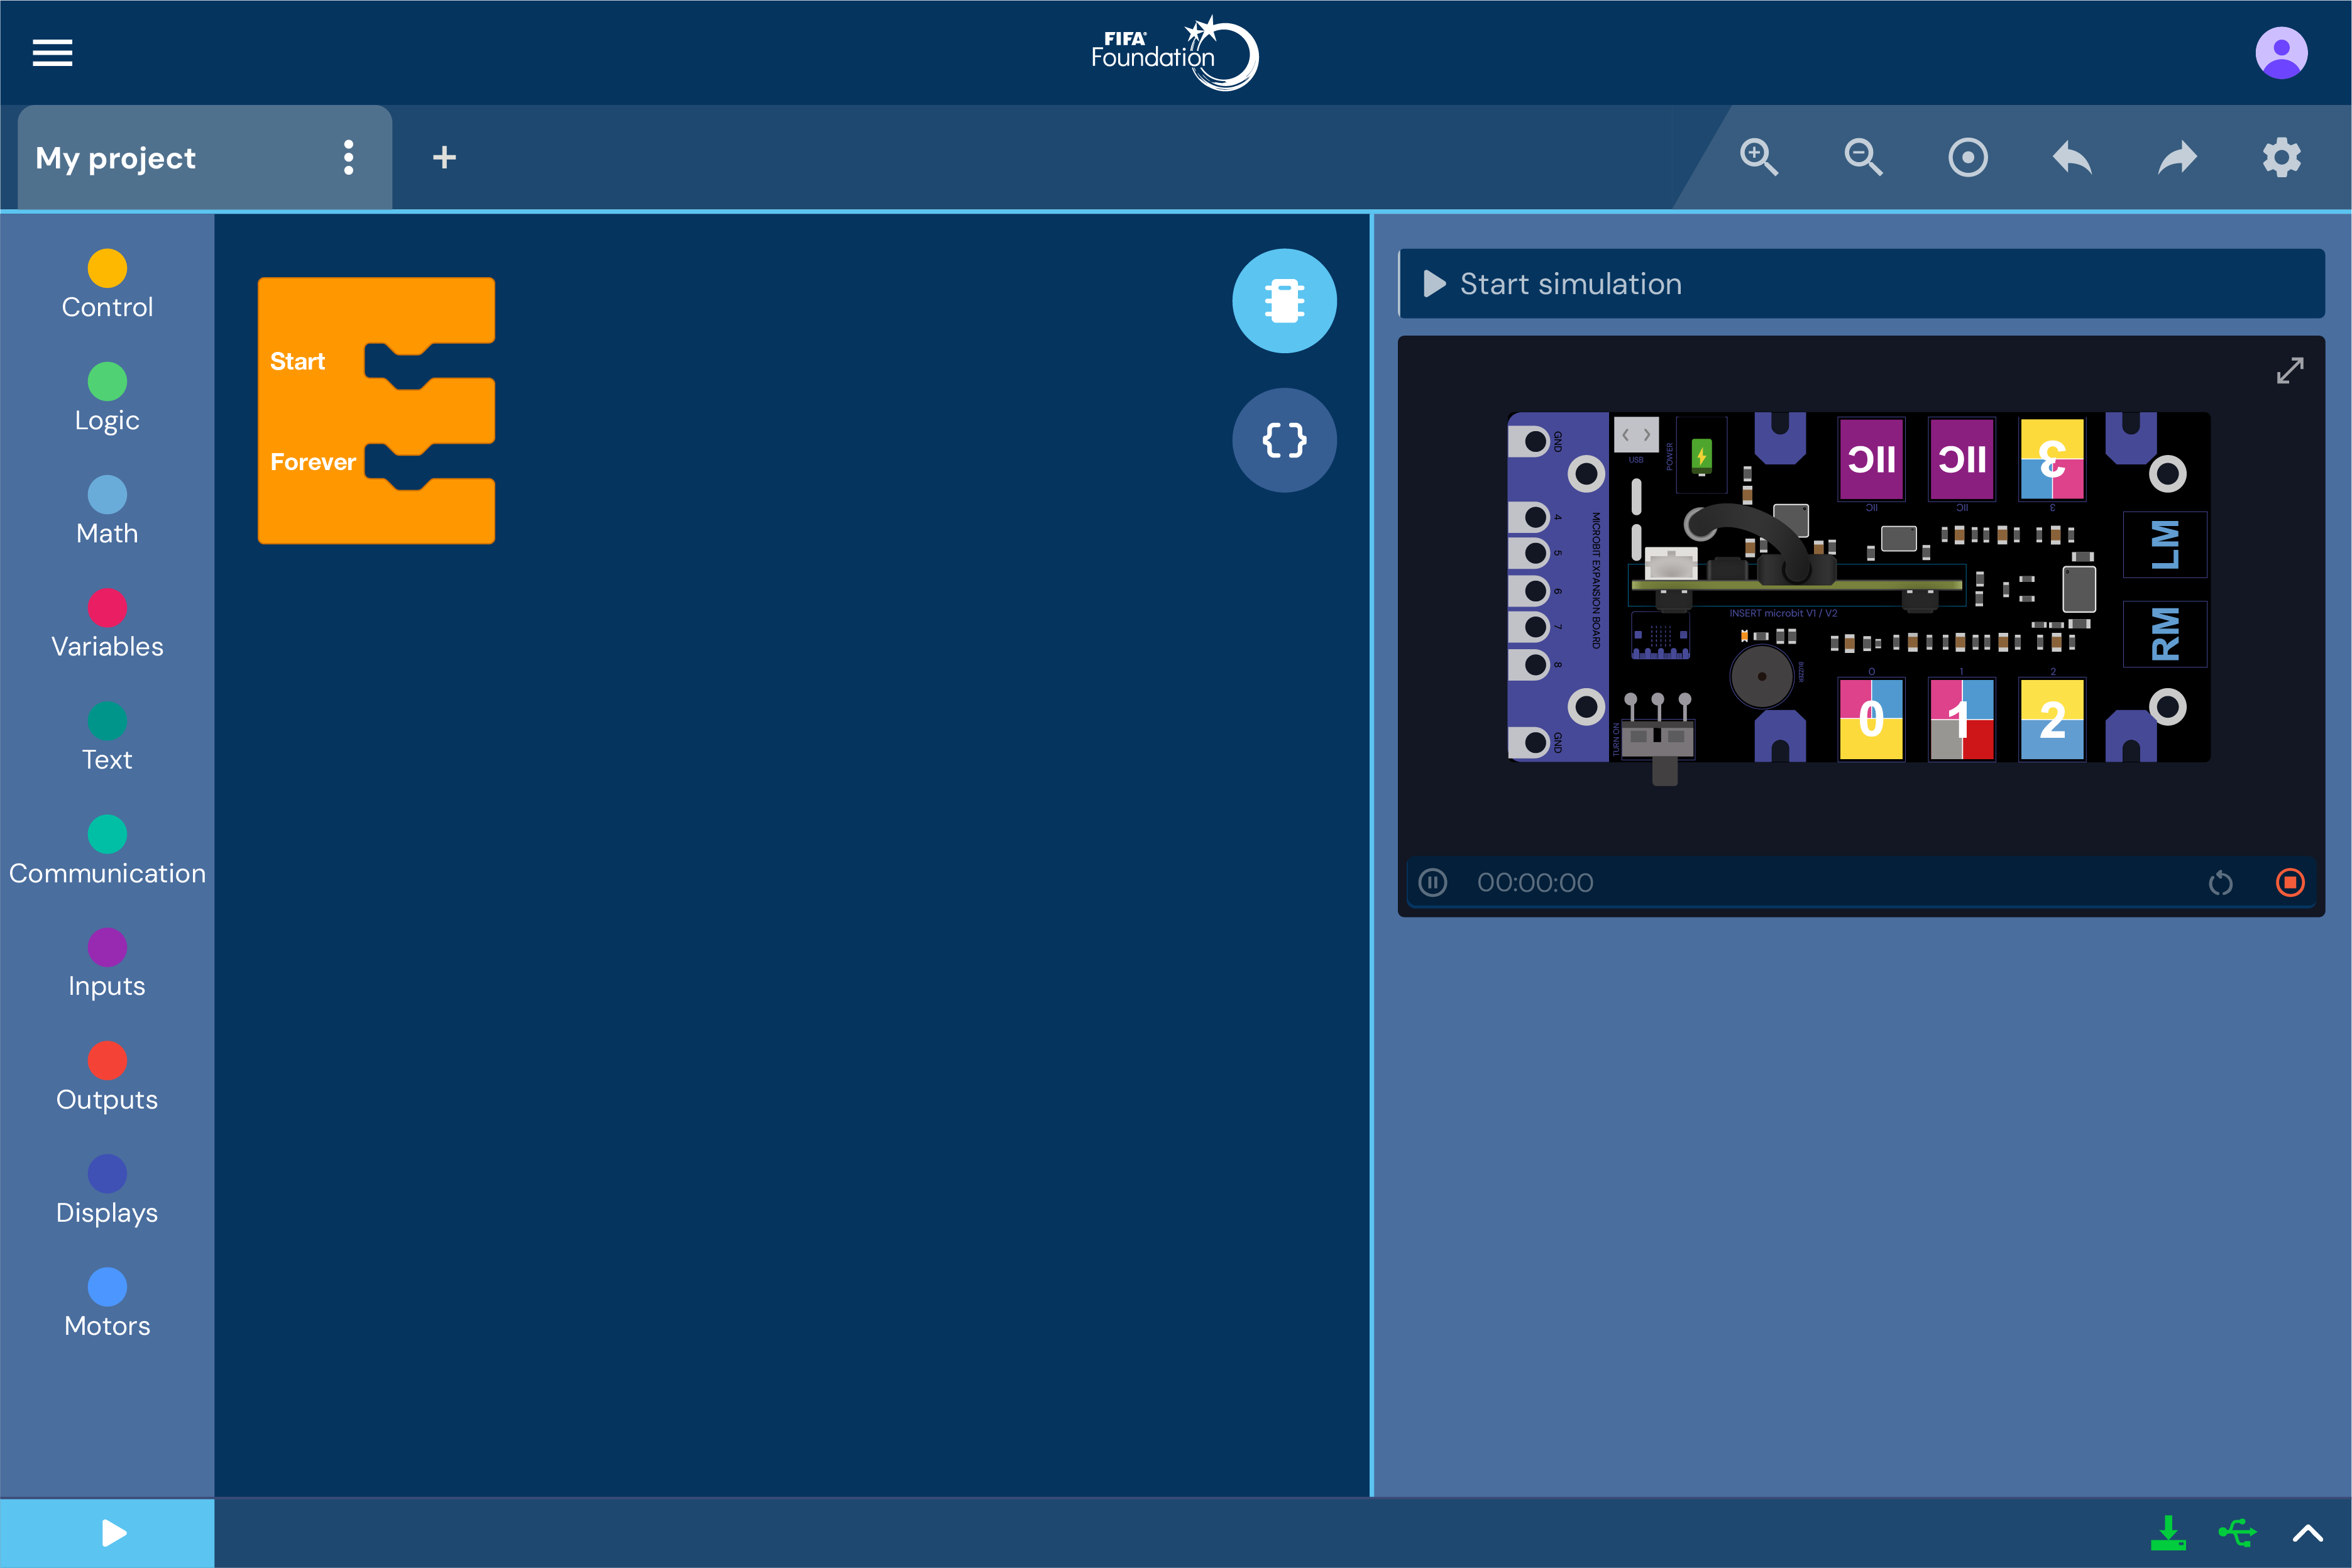Undo the last action

pos(2072,158)
